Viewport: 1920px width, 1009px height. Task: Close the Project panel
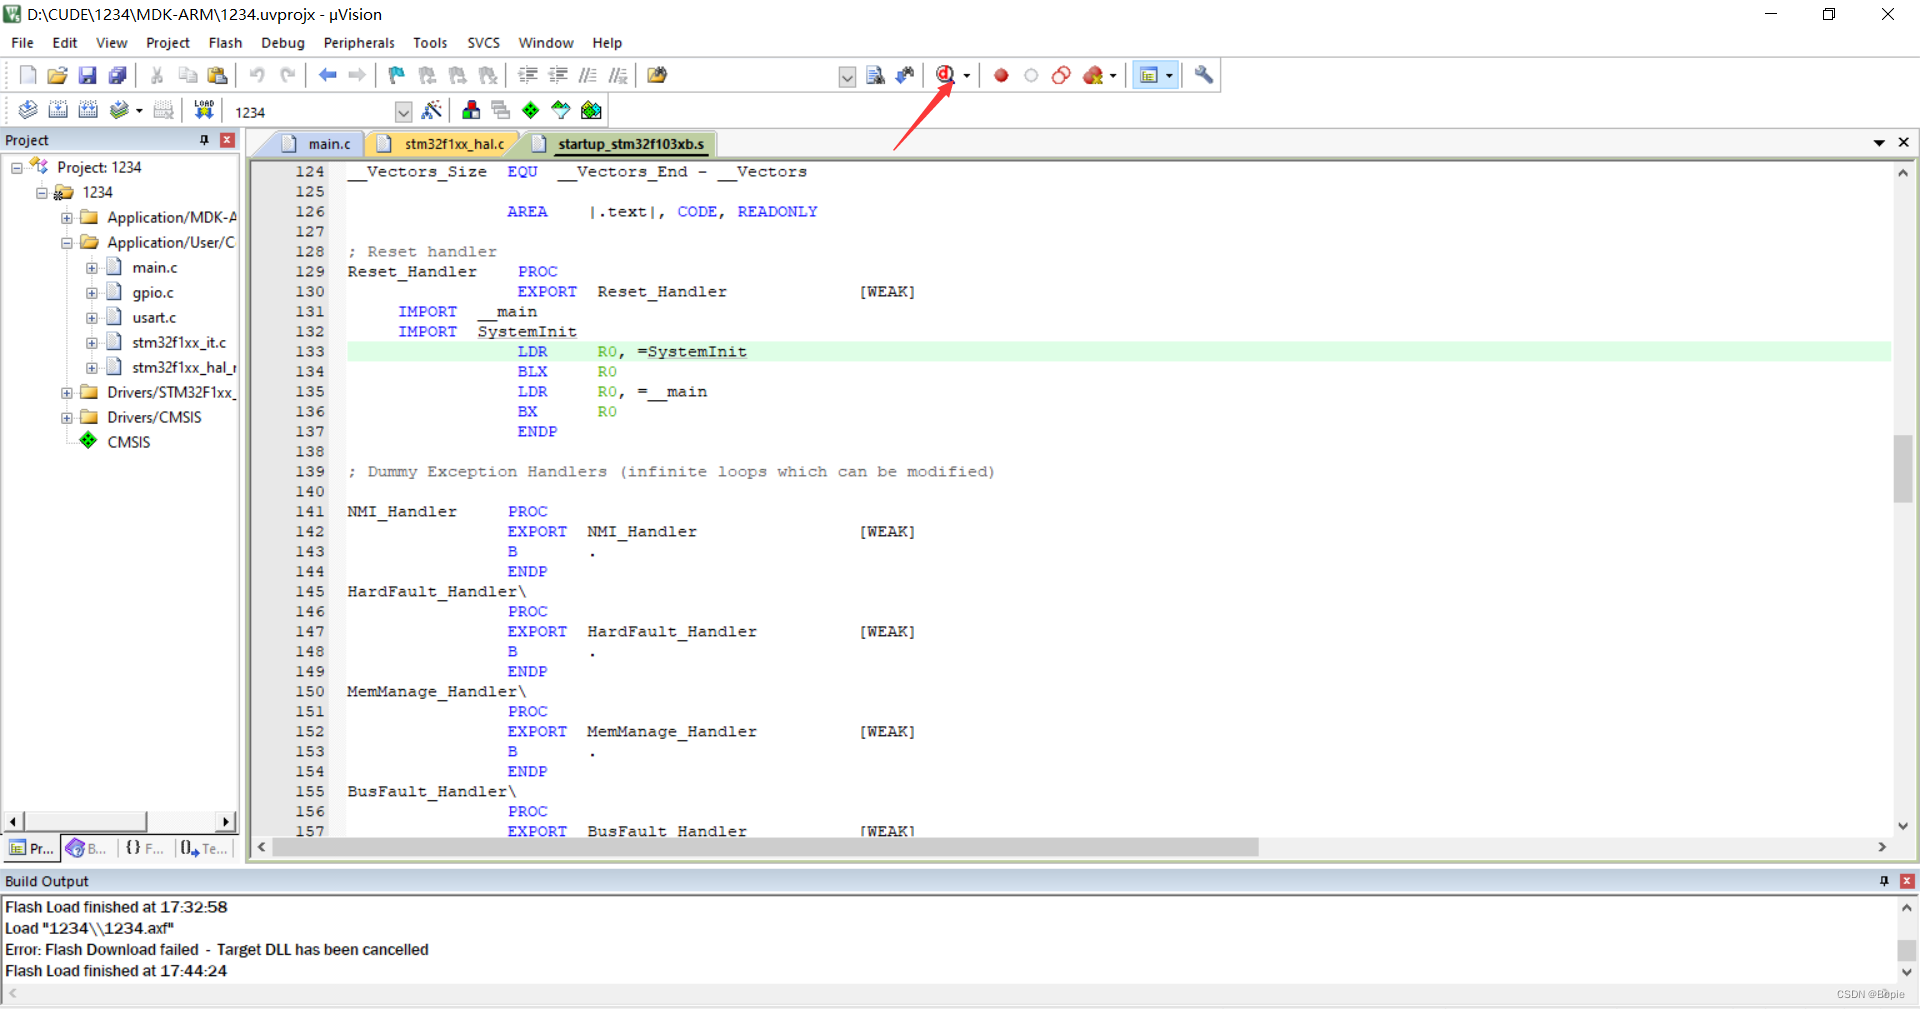227,140
